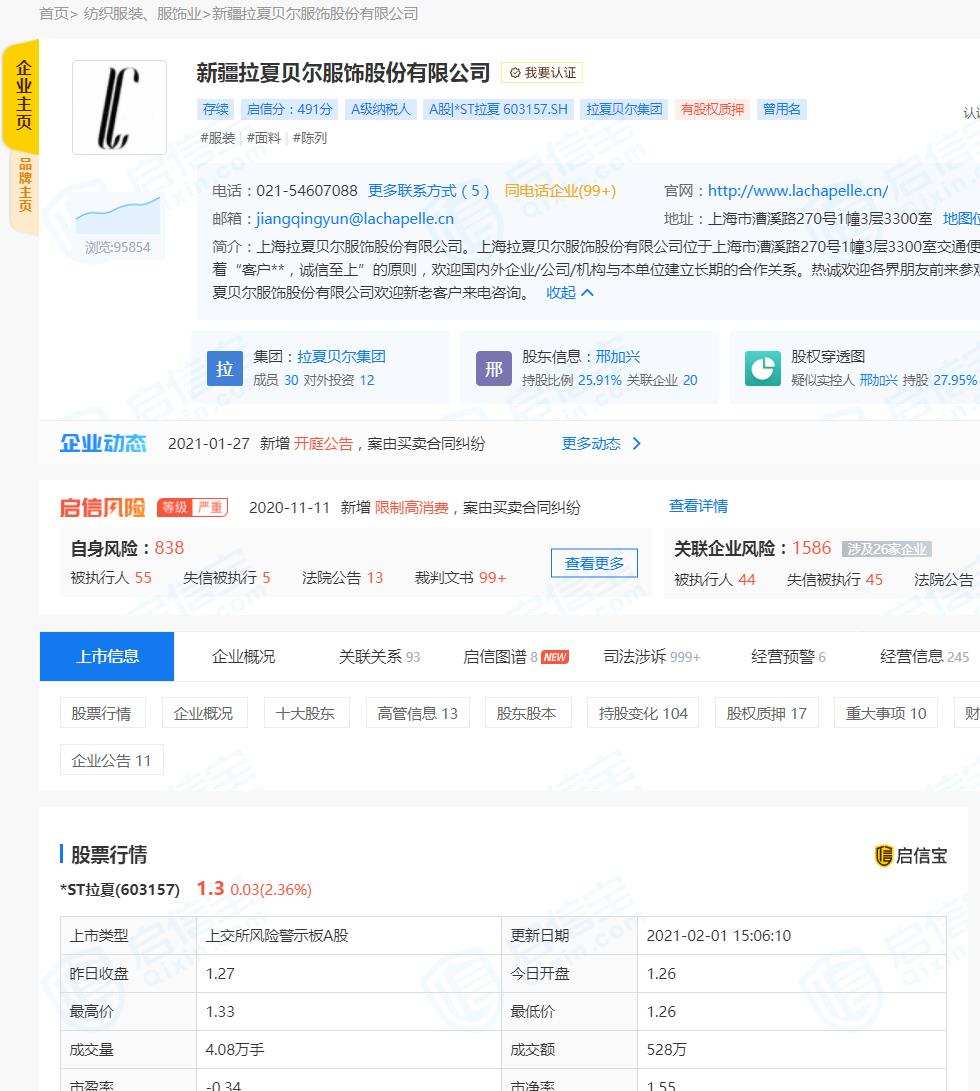Open the lachapelle.cn website link

click(x=798, y=191)
